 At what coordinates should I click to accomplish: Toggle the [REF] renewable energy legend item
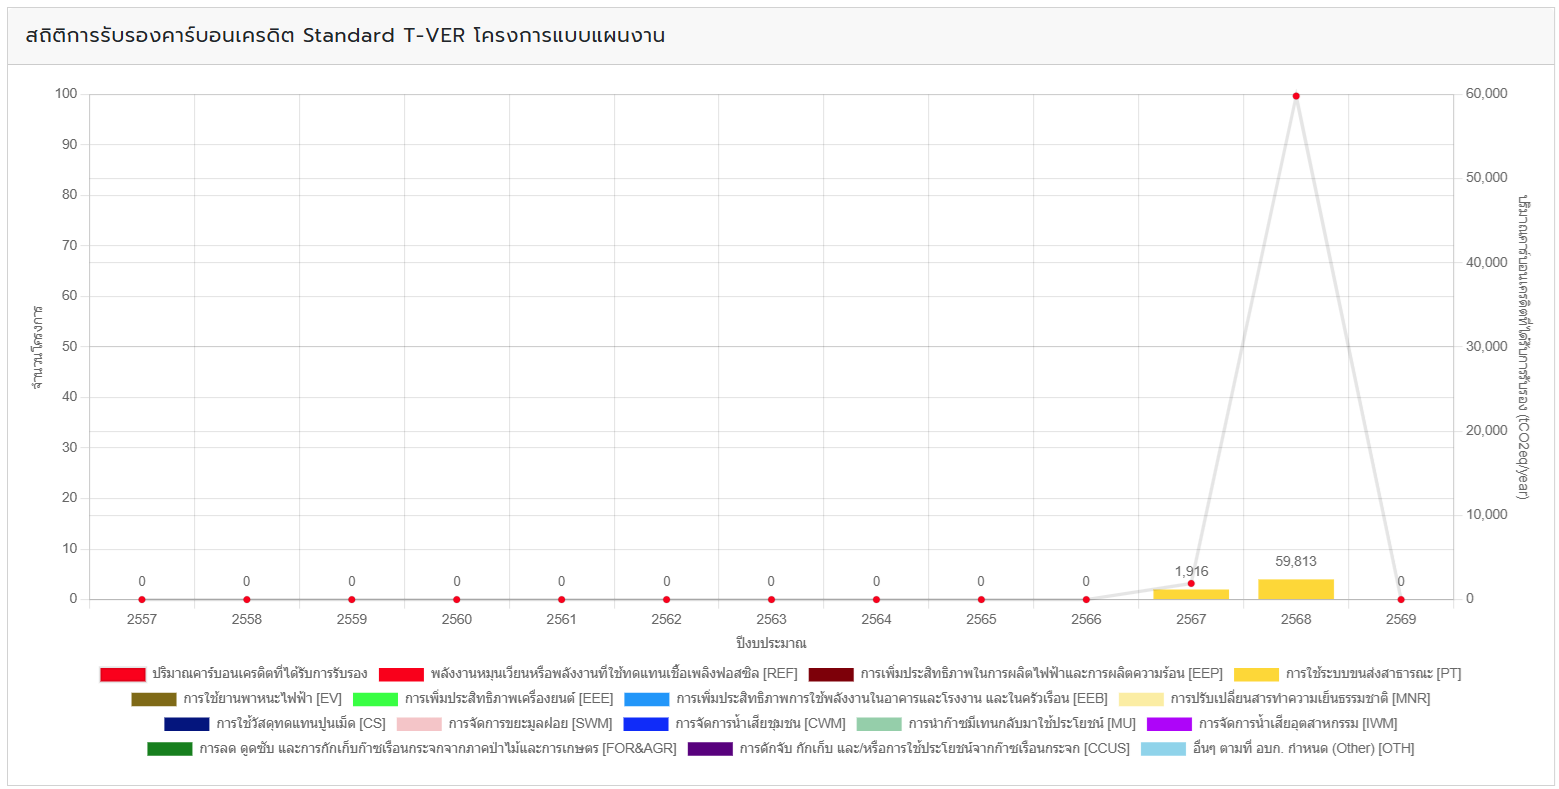coord(613,674)
